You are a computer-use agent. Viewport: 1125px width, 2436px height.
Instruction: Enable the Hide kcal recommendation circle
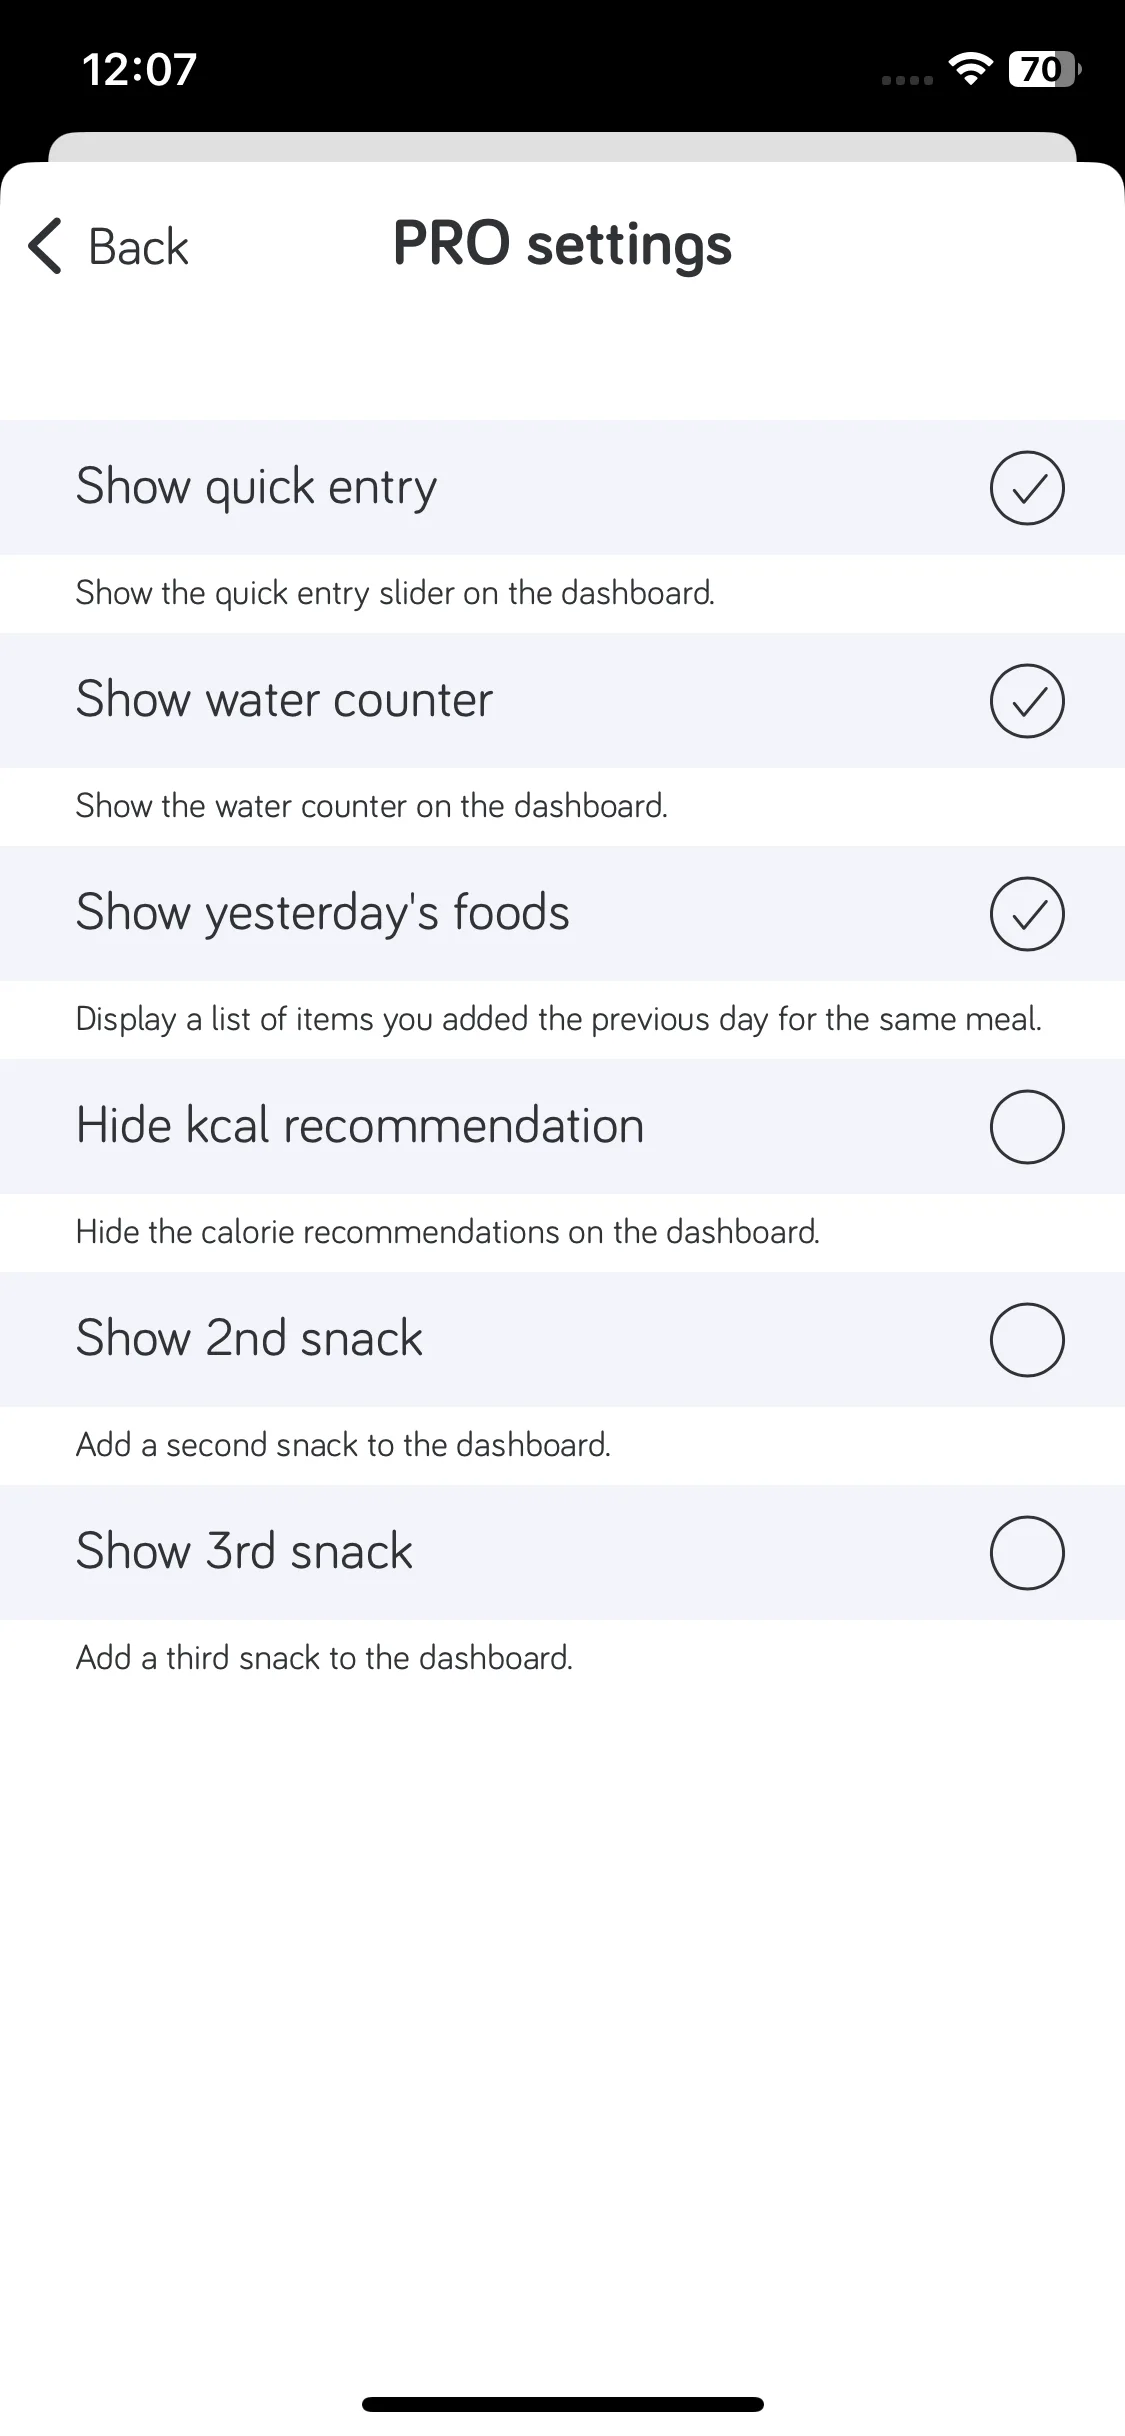pyautogui.click(x=1027, y=1127)
